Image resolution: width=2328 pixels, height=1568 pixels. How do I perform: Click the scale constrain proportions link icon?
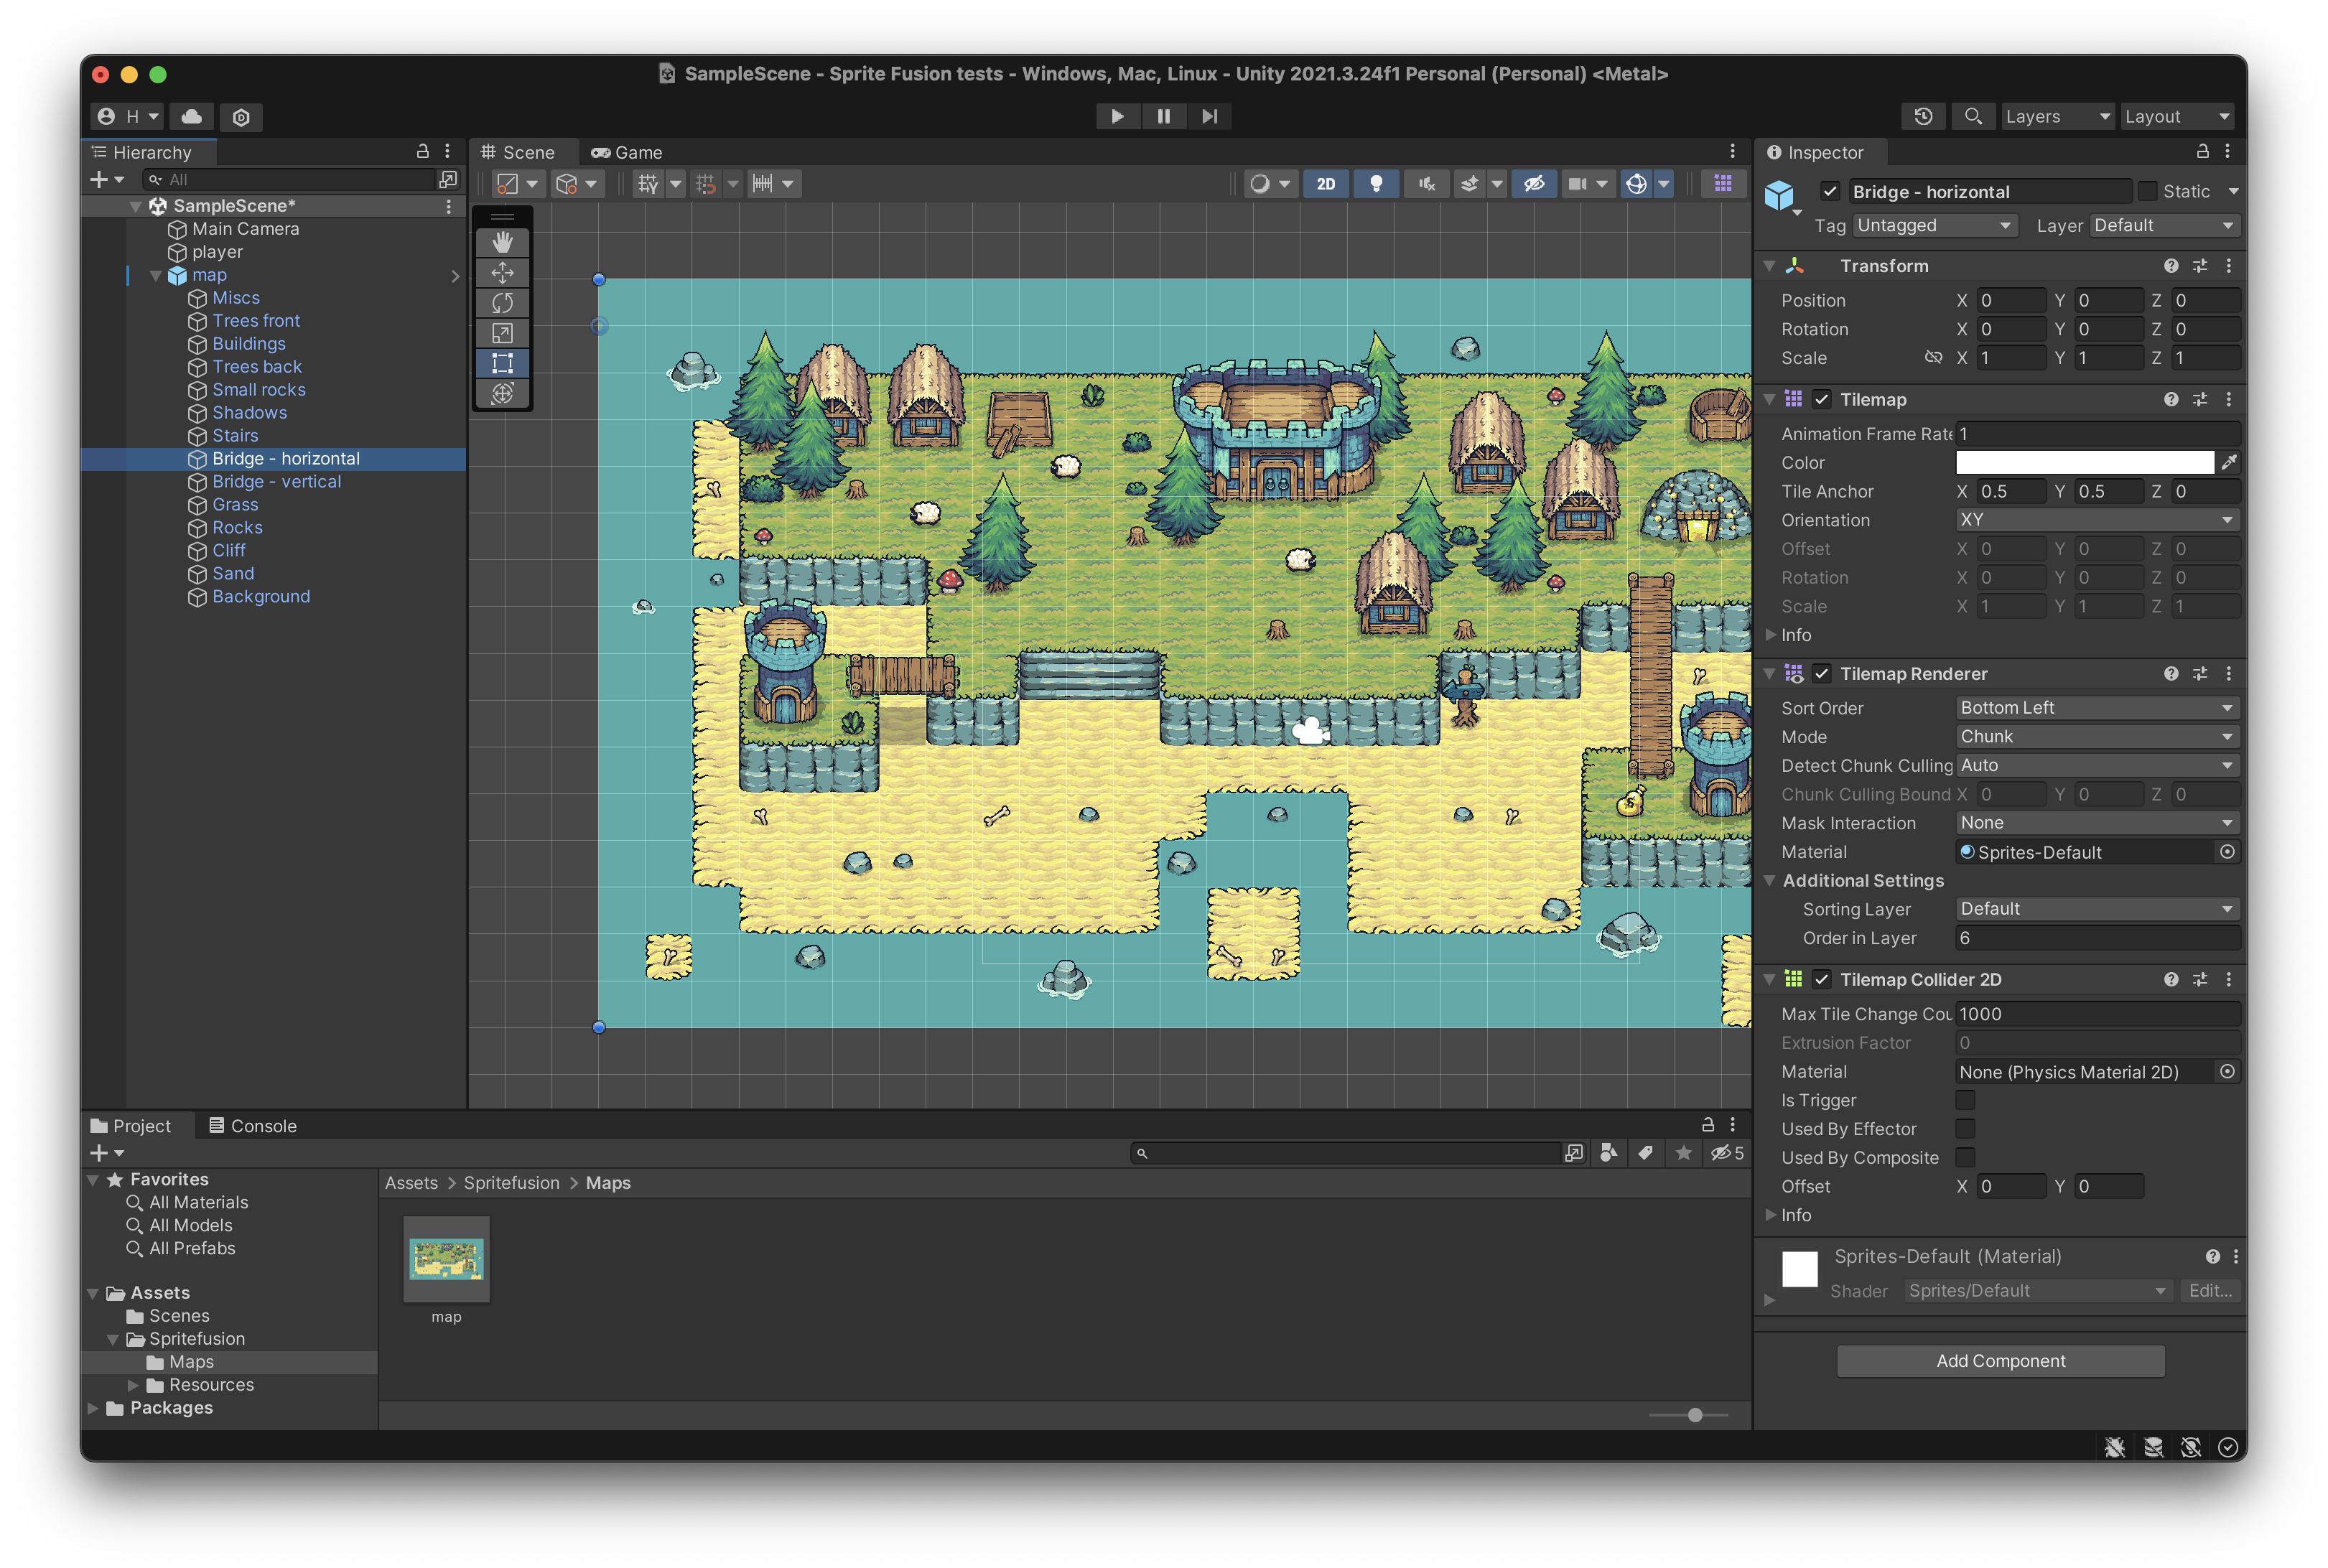(1933, 357)
